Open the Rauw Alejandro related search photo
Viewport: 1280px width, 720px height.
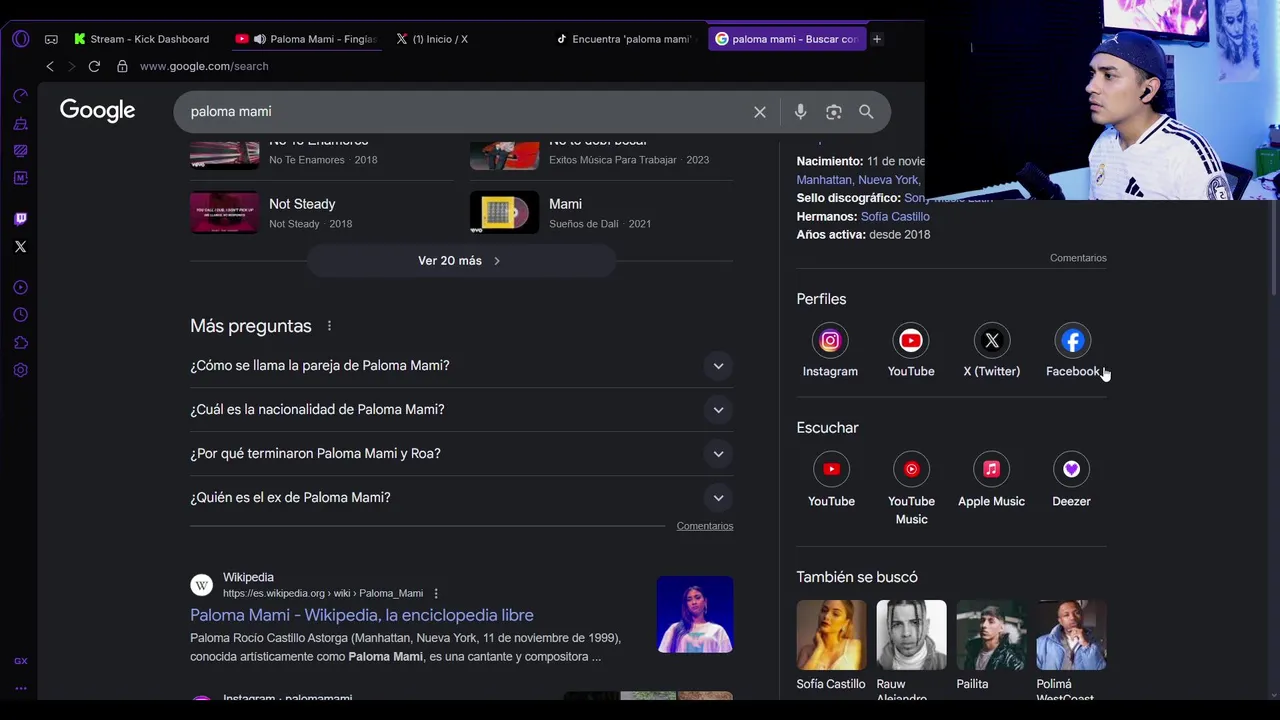(x=911, y=635)
